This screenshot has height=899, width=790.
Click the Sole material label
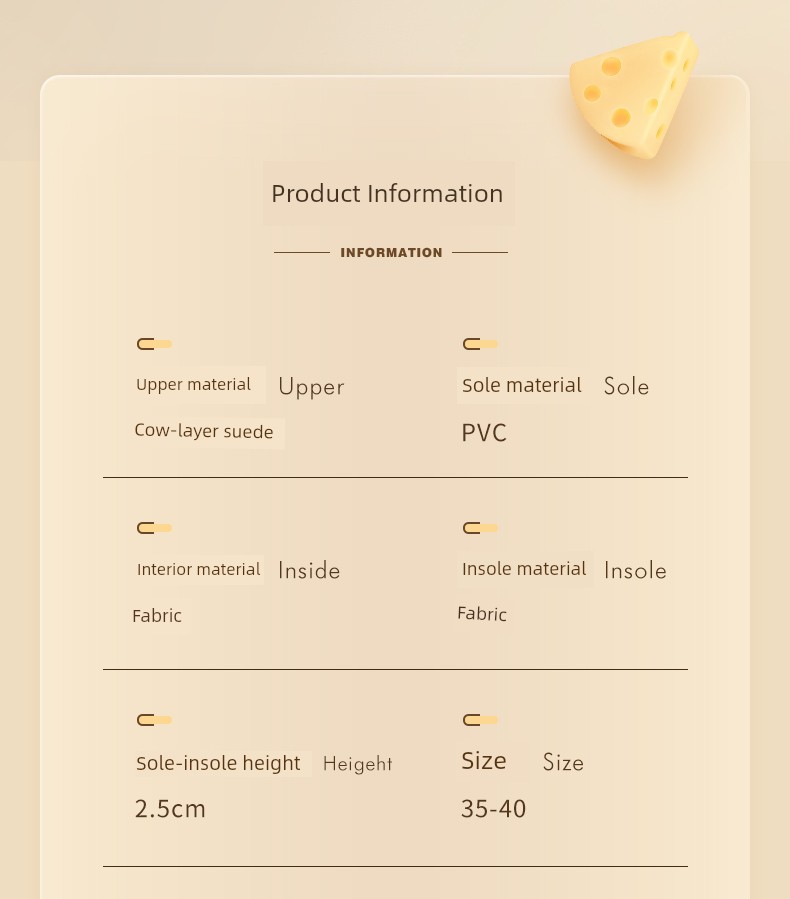coord(522,385)
